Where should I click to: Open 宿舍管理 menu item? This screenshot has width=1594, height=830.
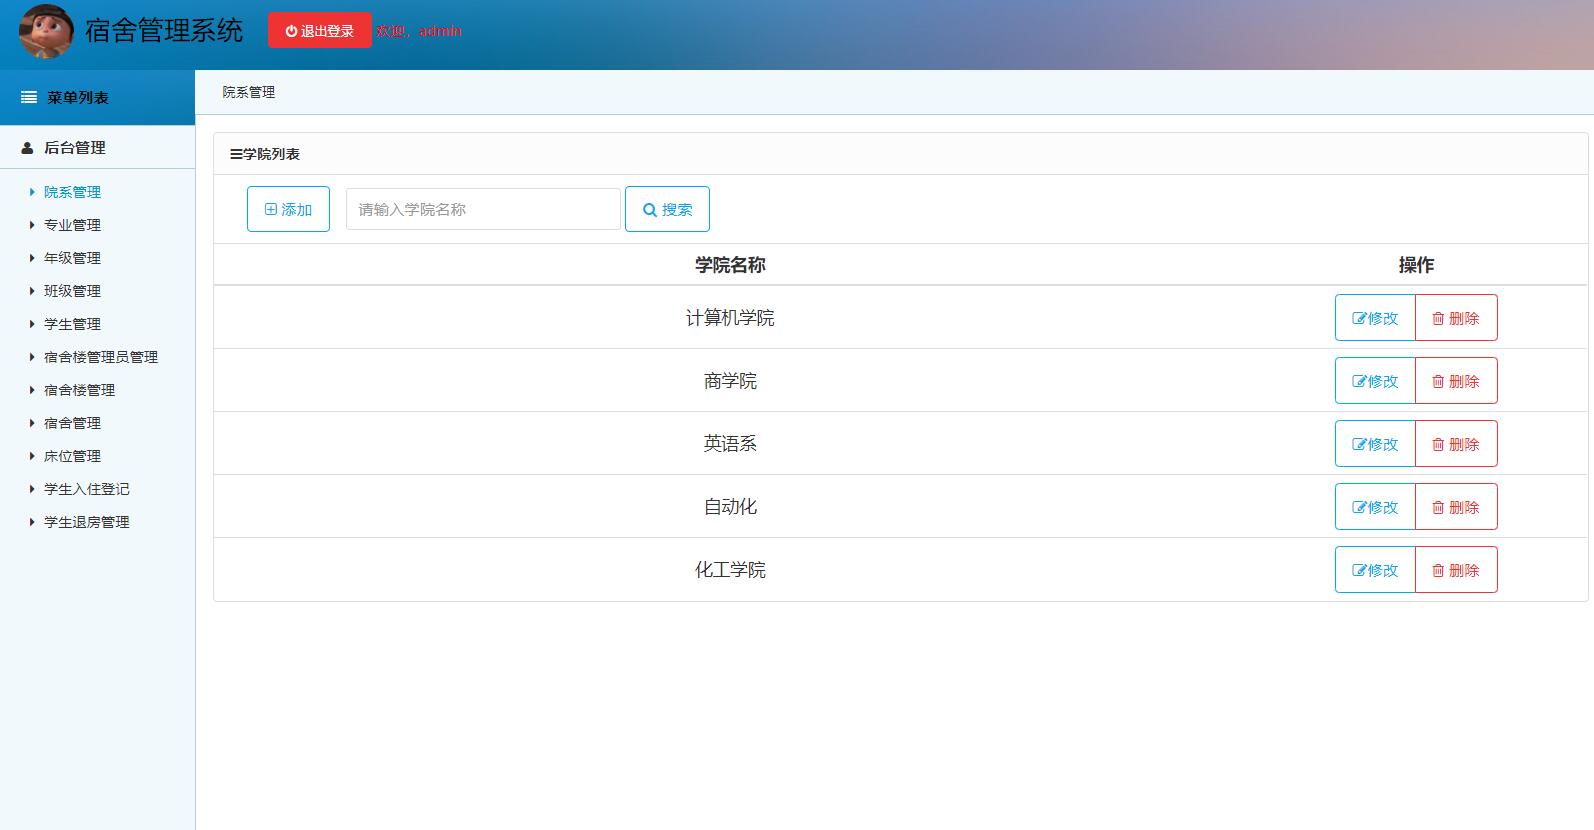72,423
